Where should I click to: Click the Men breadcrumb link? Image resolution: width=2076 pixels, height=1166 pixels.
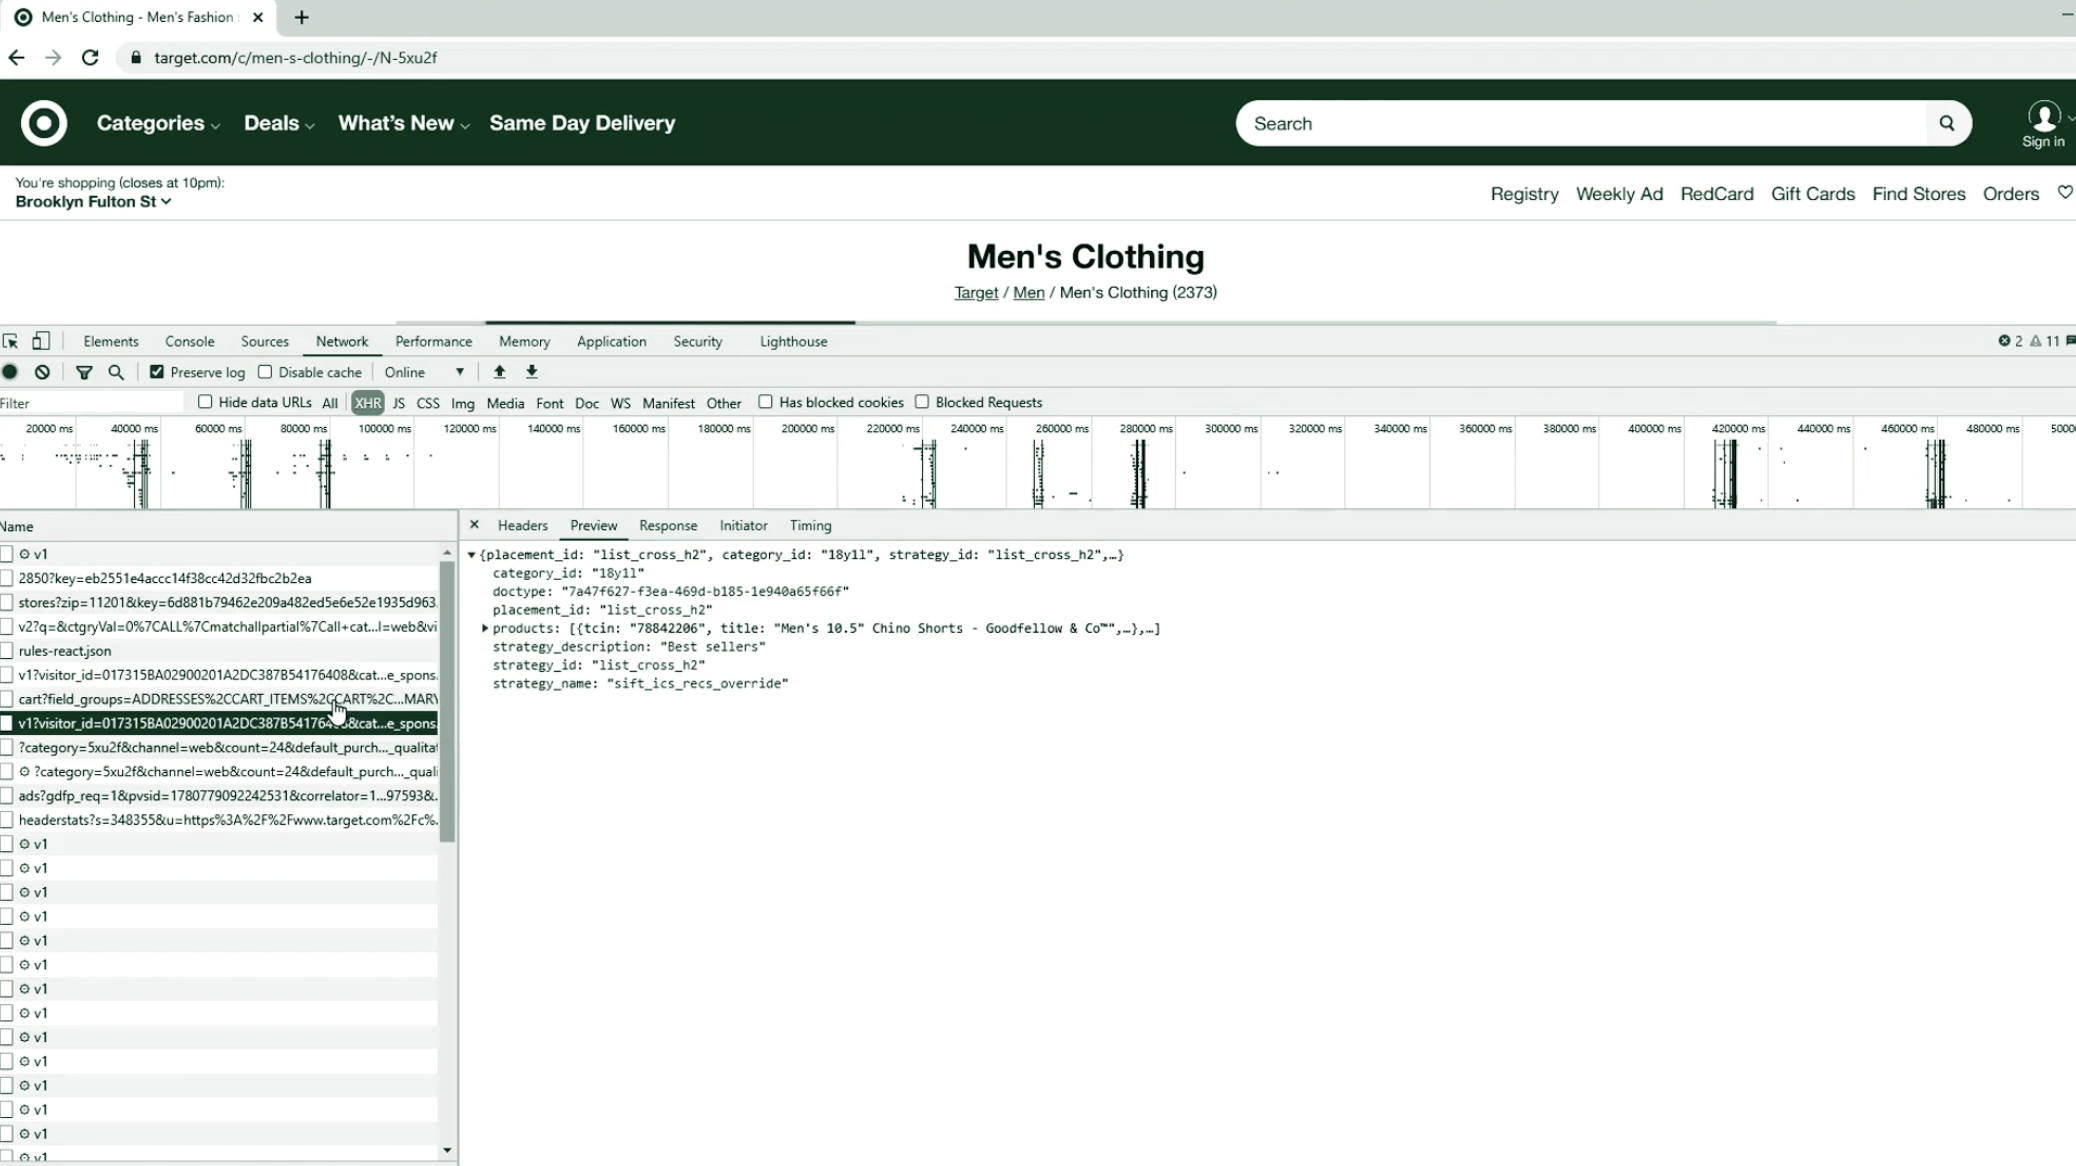point(1028,292)
